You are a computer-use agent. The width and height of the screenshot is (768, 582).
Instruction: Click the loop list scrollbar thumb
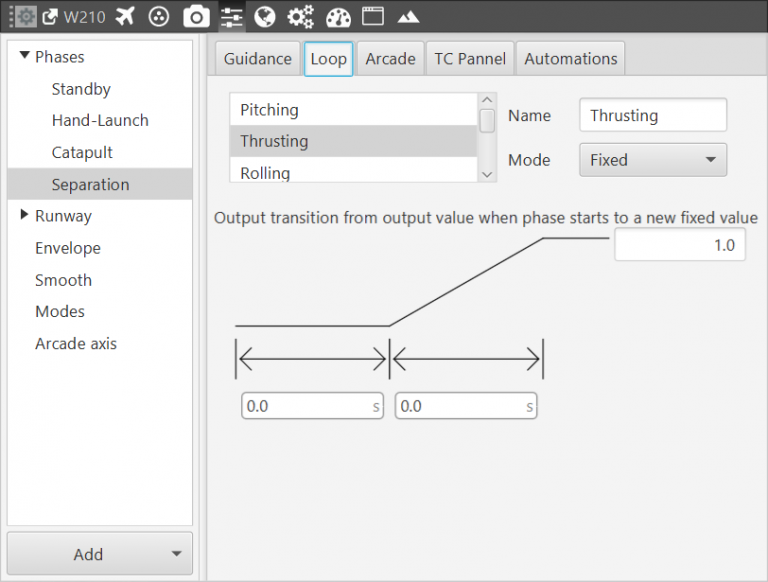[x=487, y=121]
